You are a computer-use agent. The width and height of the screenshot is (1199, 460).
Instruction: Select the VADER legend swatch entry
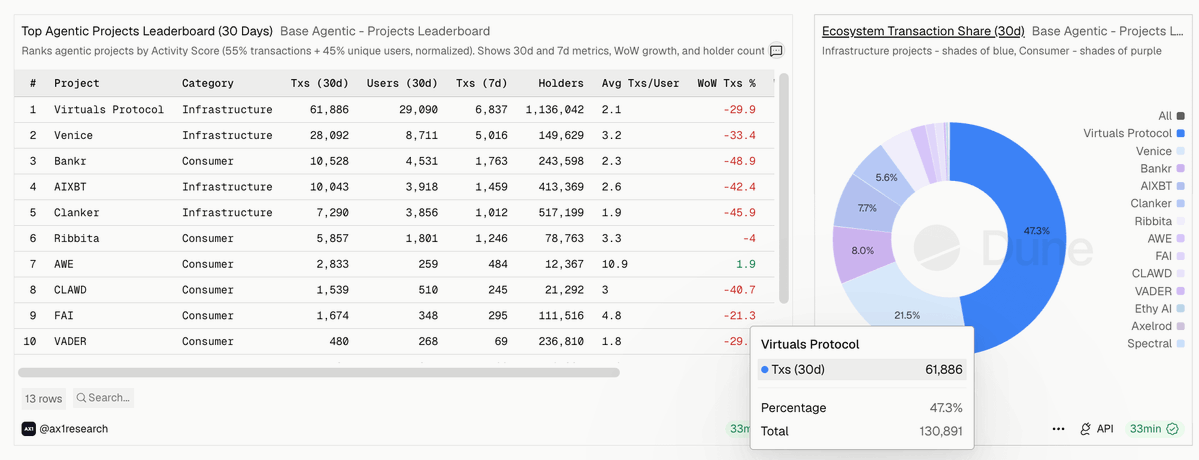(1158, 291)
